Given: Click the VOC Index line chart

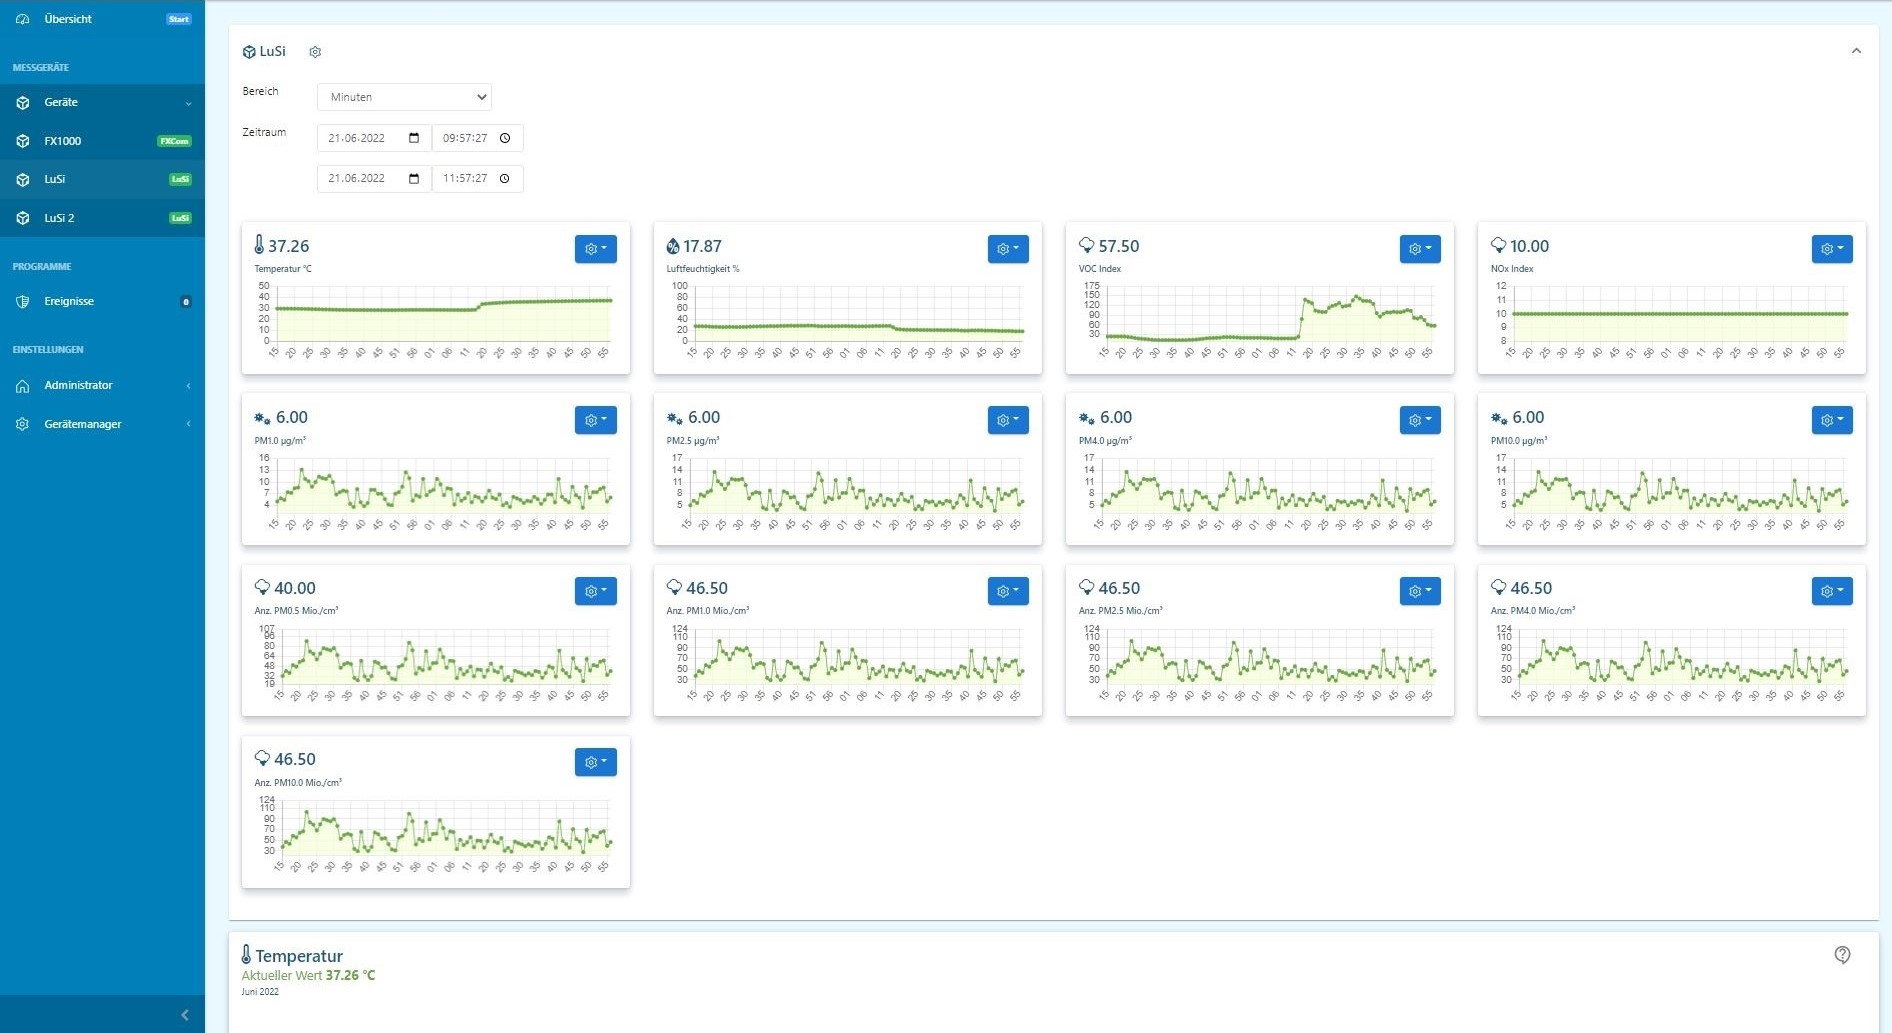Looking at the screenshot, I should pyautogui.click(x=1259, y=321).
